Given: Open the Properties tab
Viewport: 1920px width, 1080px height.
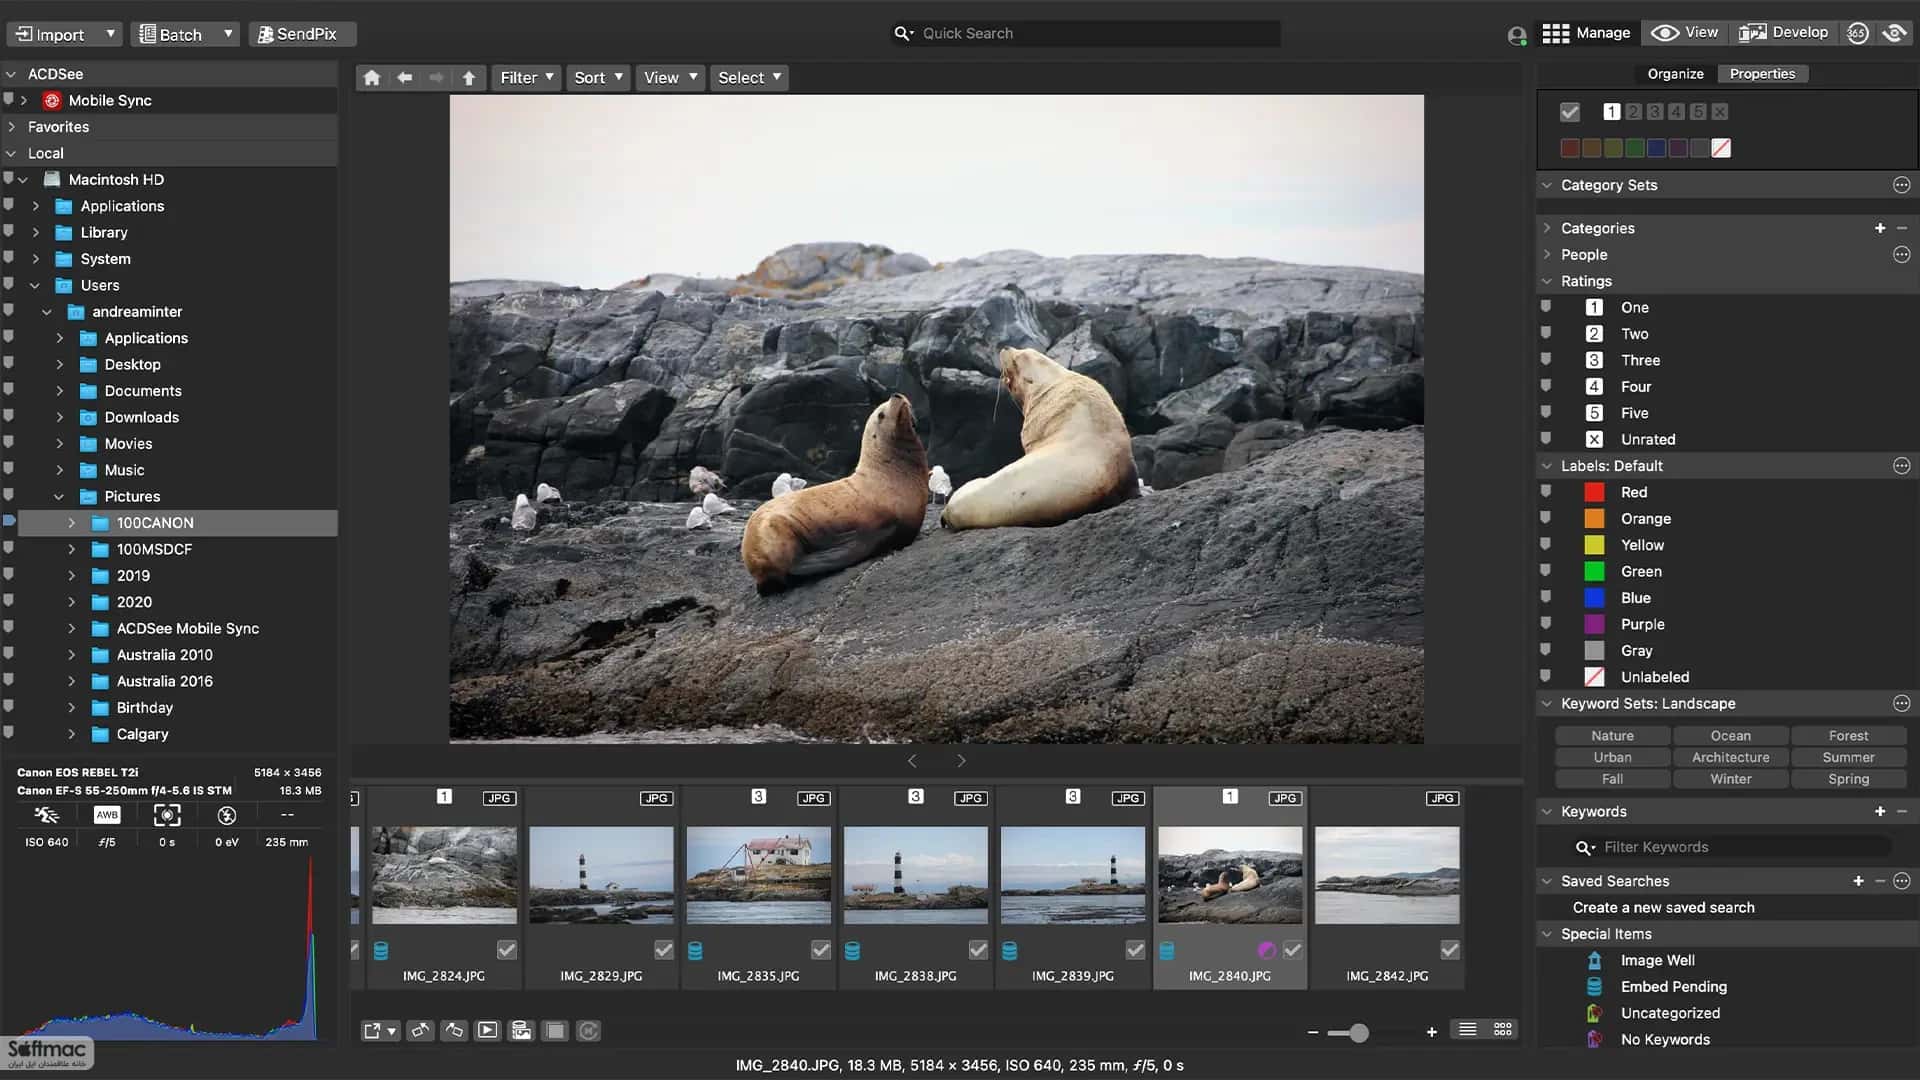Looking at the screenshot, I should [x=1762, y=74].
